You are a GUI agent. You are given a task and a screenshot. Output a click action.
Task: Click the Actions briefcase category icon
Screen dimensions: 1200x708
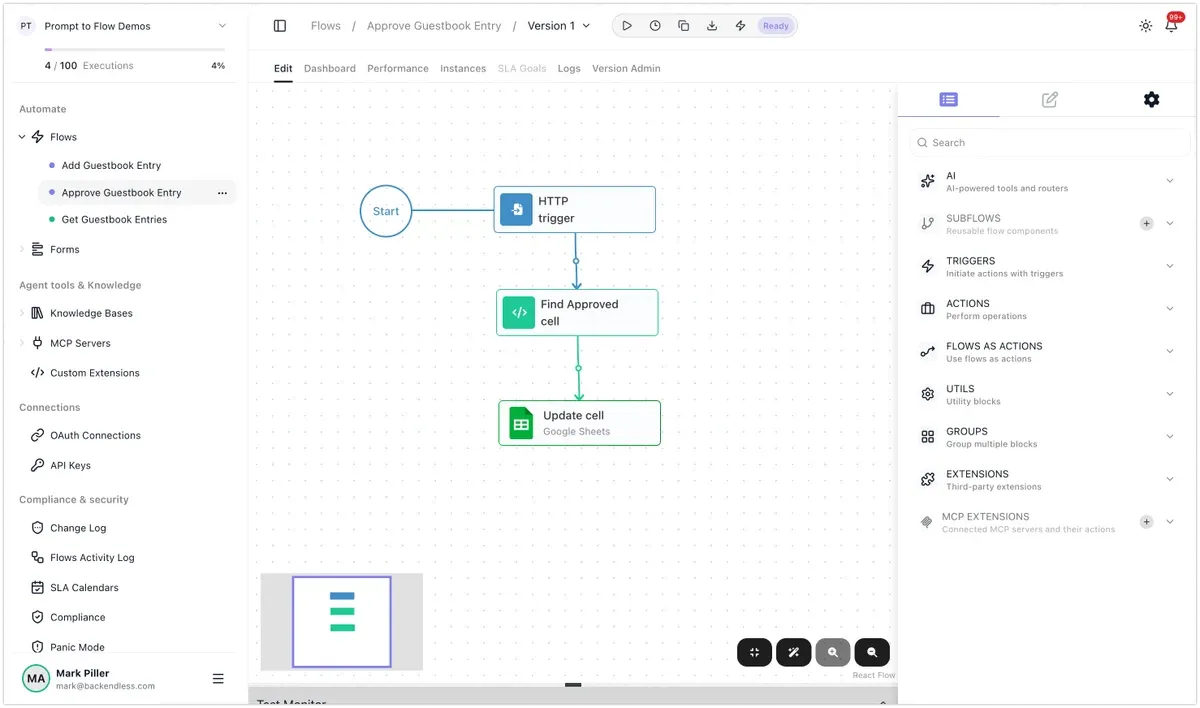[928, 309]
